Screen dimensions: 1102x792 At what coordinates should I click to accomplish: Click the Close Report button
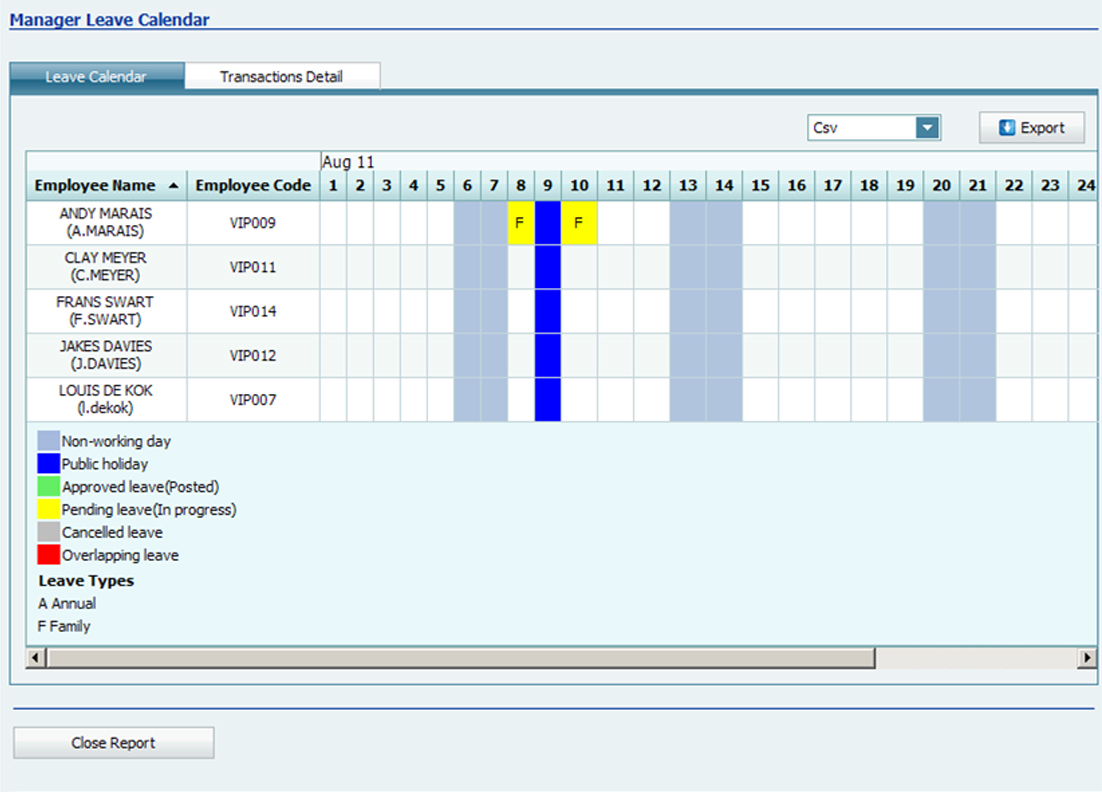click(x=113, y=742)
